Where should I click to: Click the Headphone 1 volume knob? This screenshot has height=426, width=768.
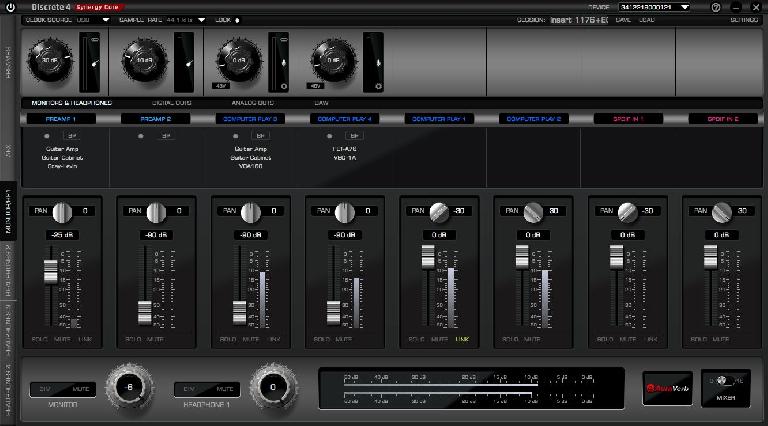tap(273, 387)
